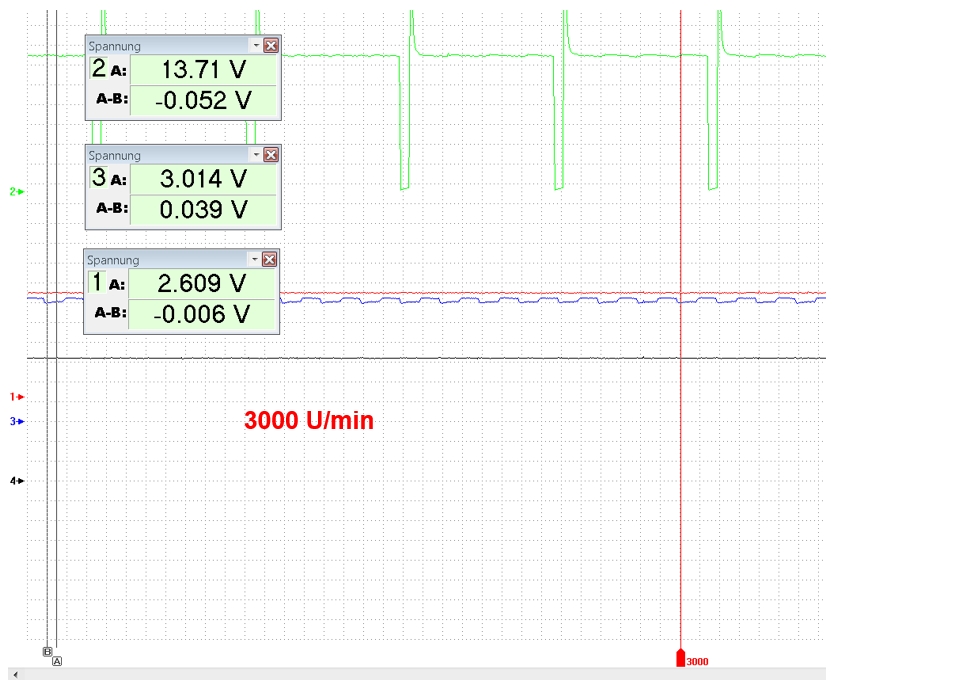971x680 pixels.
Task: Click channel number 3 box in Spannung panel
Action: [x=98, y=178]
